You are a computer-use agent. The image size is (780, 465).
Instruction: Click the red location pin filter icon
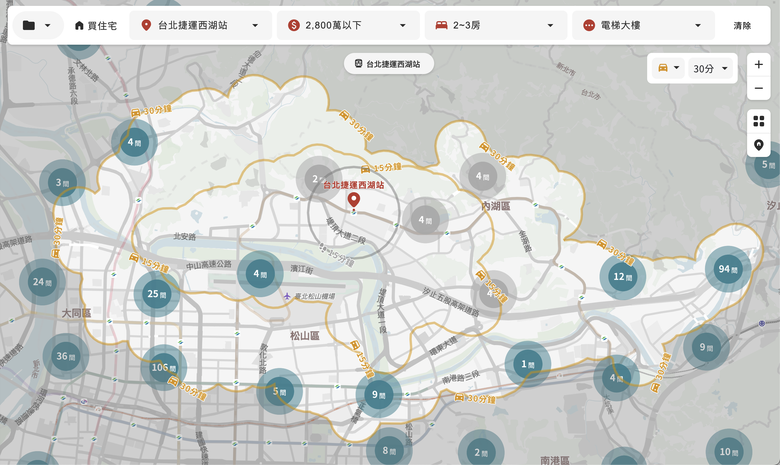[x=146, y=25]
